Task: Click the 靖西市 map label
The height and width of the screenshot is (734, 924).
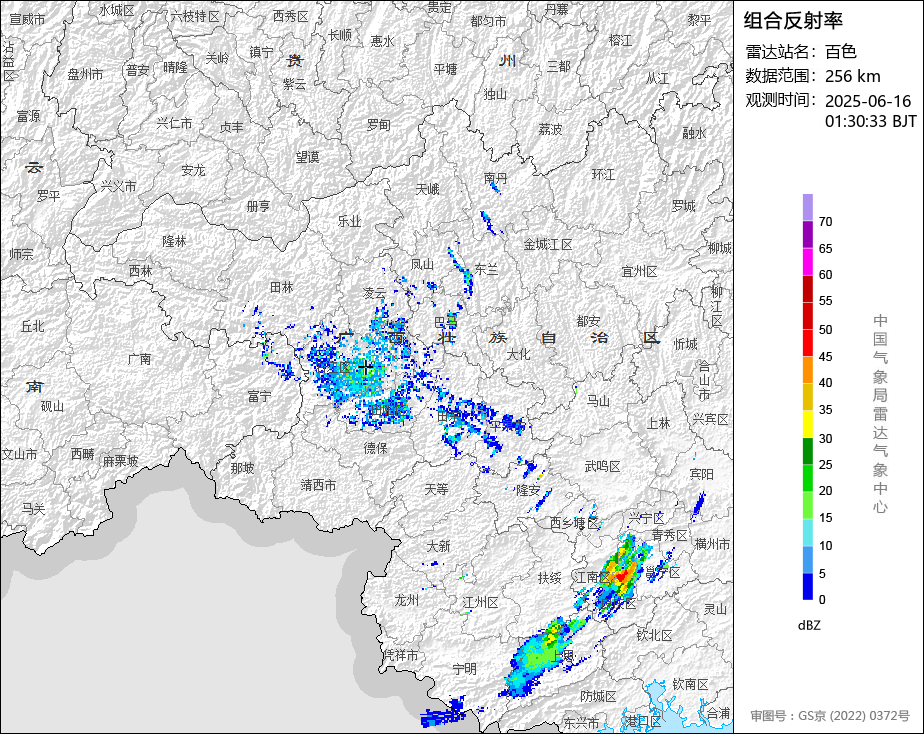Action: pos(318,485)
